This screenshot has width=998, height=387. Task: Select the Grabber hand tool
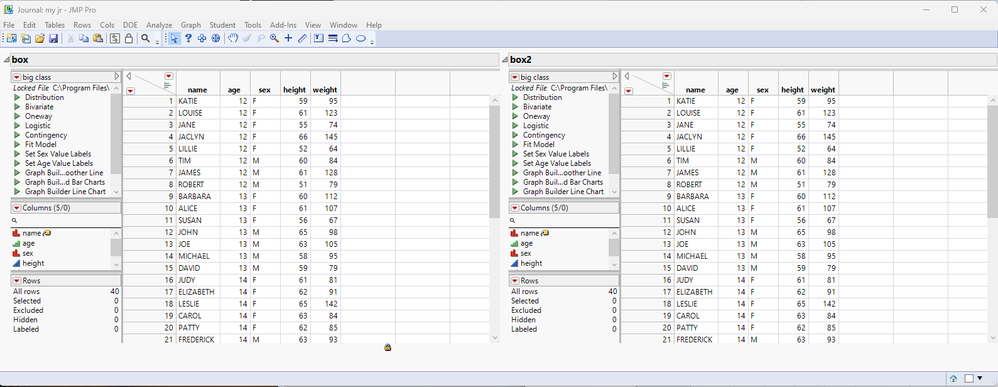pos(233,39)
